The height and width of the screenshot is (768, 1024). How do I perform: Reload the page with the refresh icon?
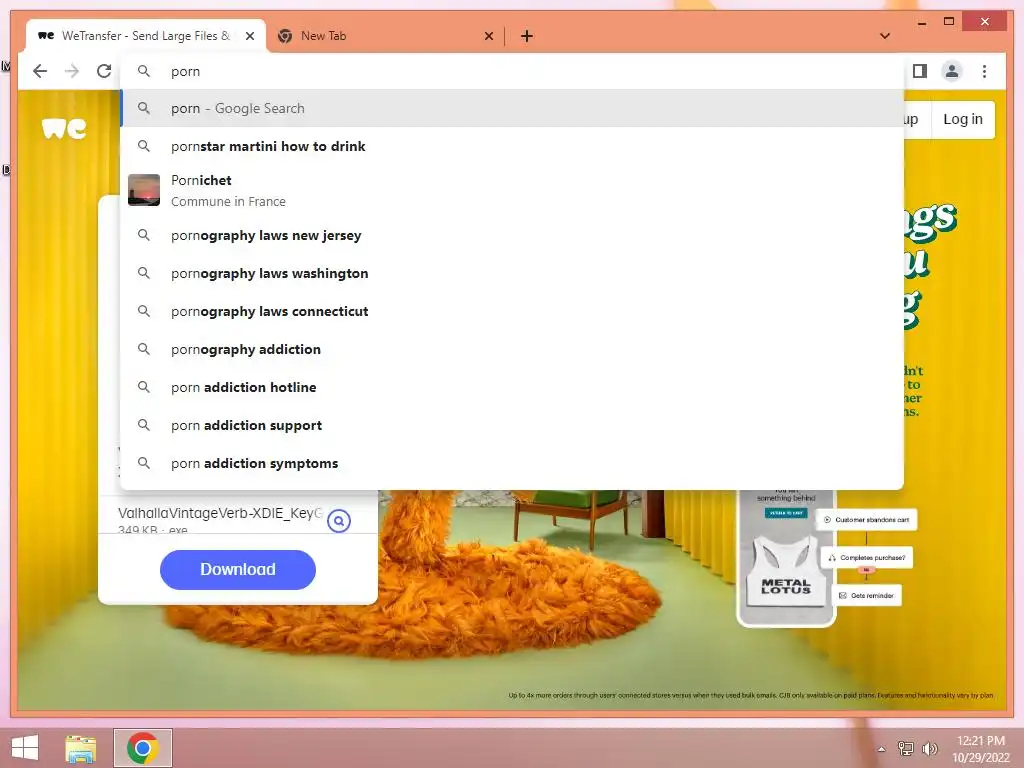click(104, 71)
